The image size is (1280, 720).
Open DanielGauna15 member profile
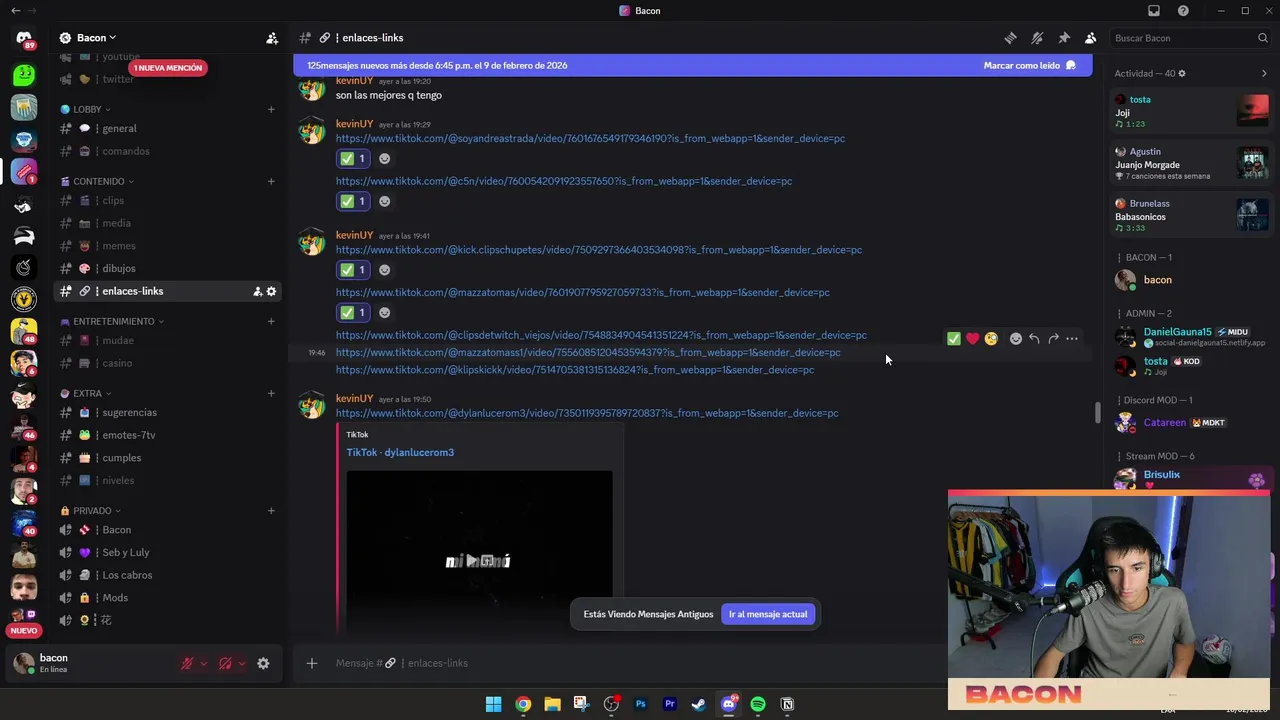(x=1191, y=337)
